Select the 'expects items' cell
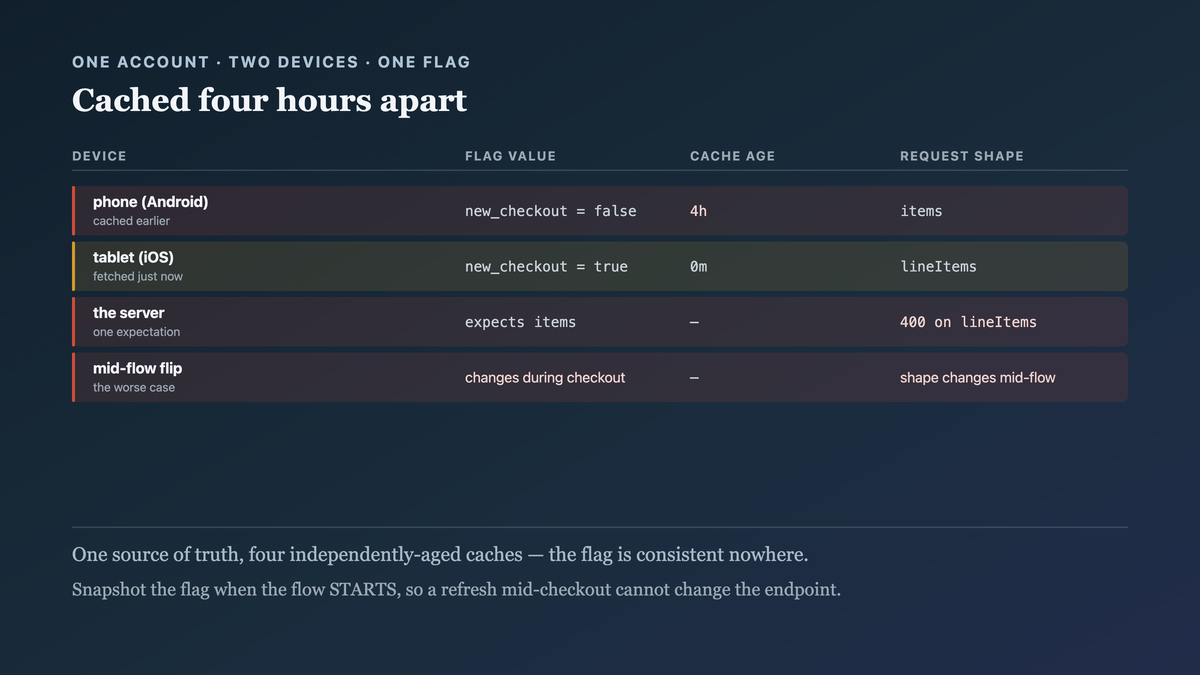1200x675 pixels. click(x=520, y=322)
